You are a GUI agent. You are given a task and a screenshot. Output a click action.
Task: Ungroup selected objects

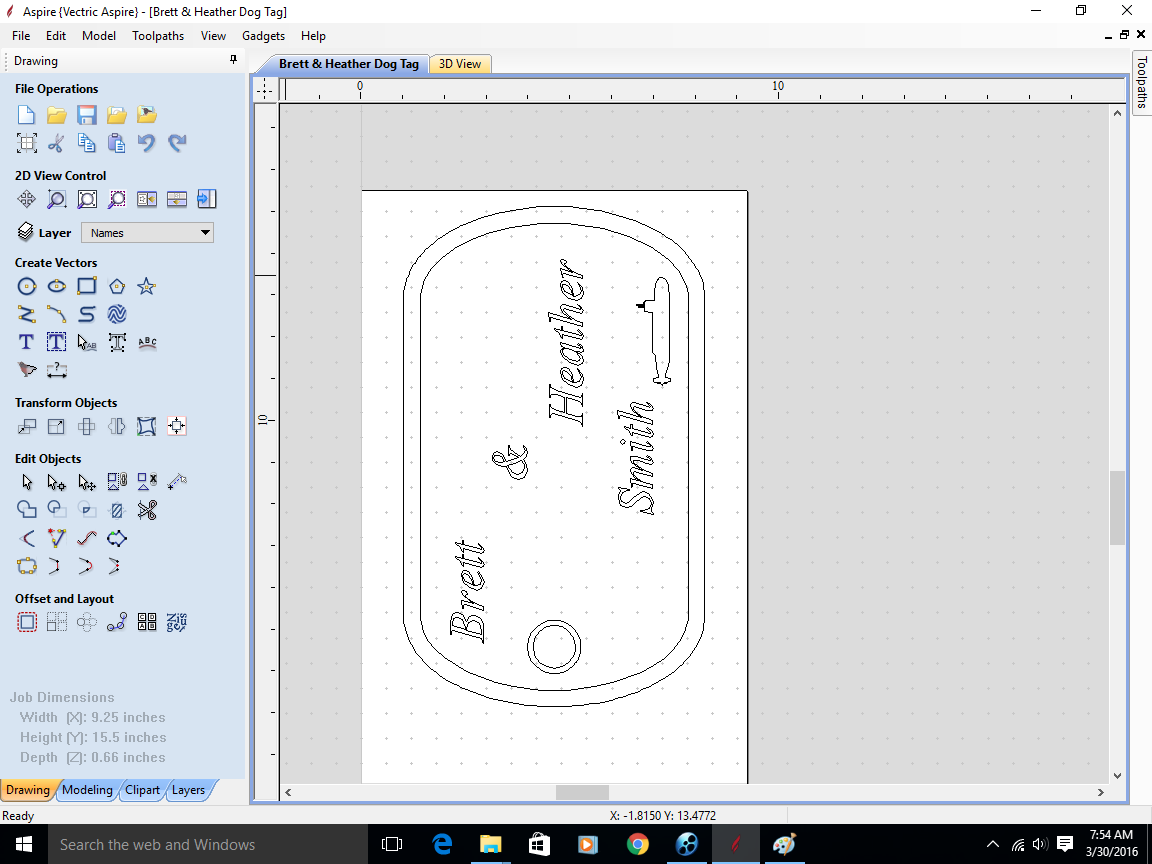[147, 482]
